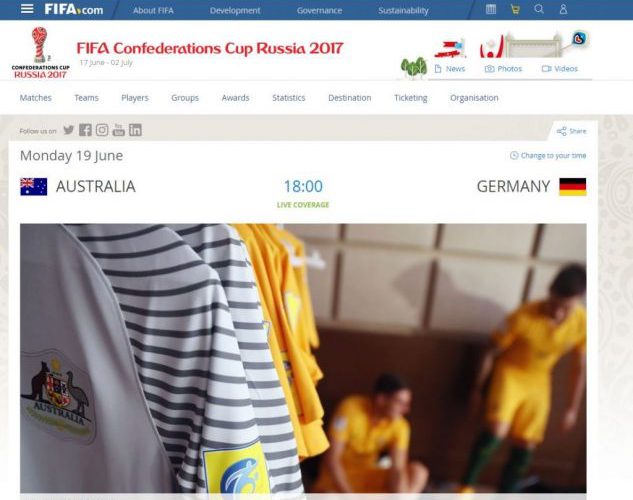Screen dimensions: 633x500
Task: Go to the Ticketing section
Action: pyautogui.click(x=411, y=98)
